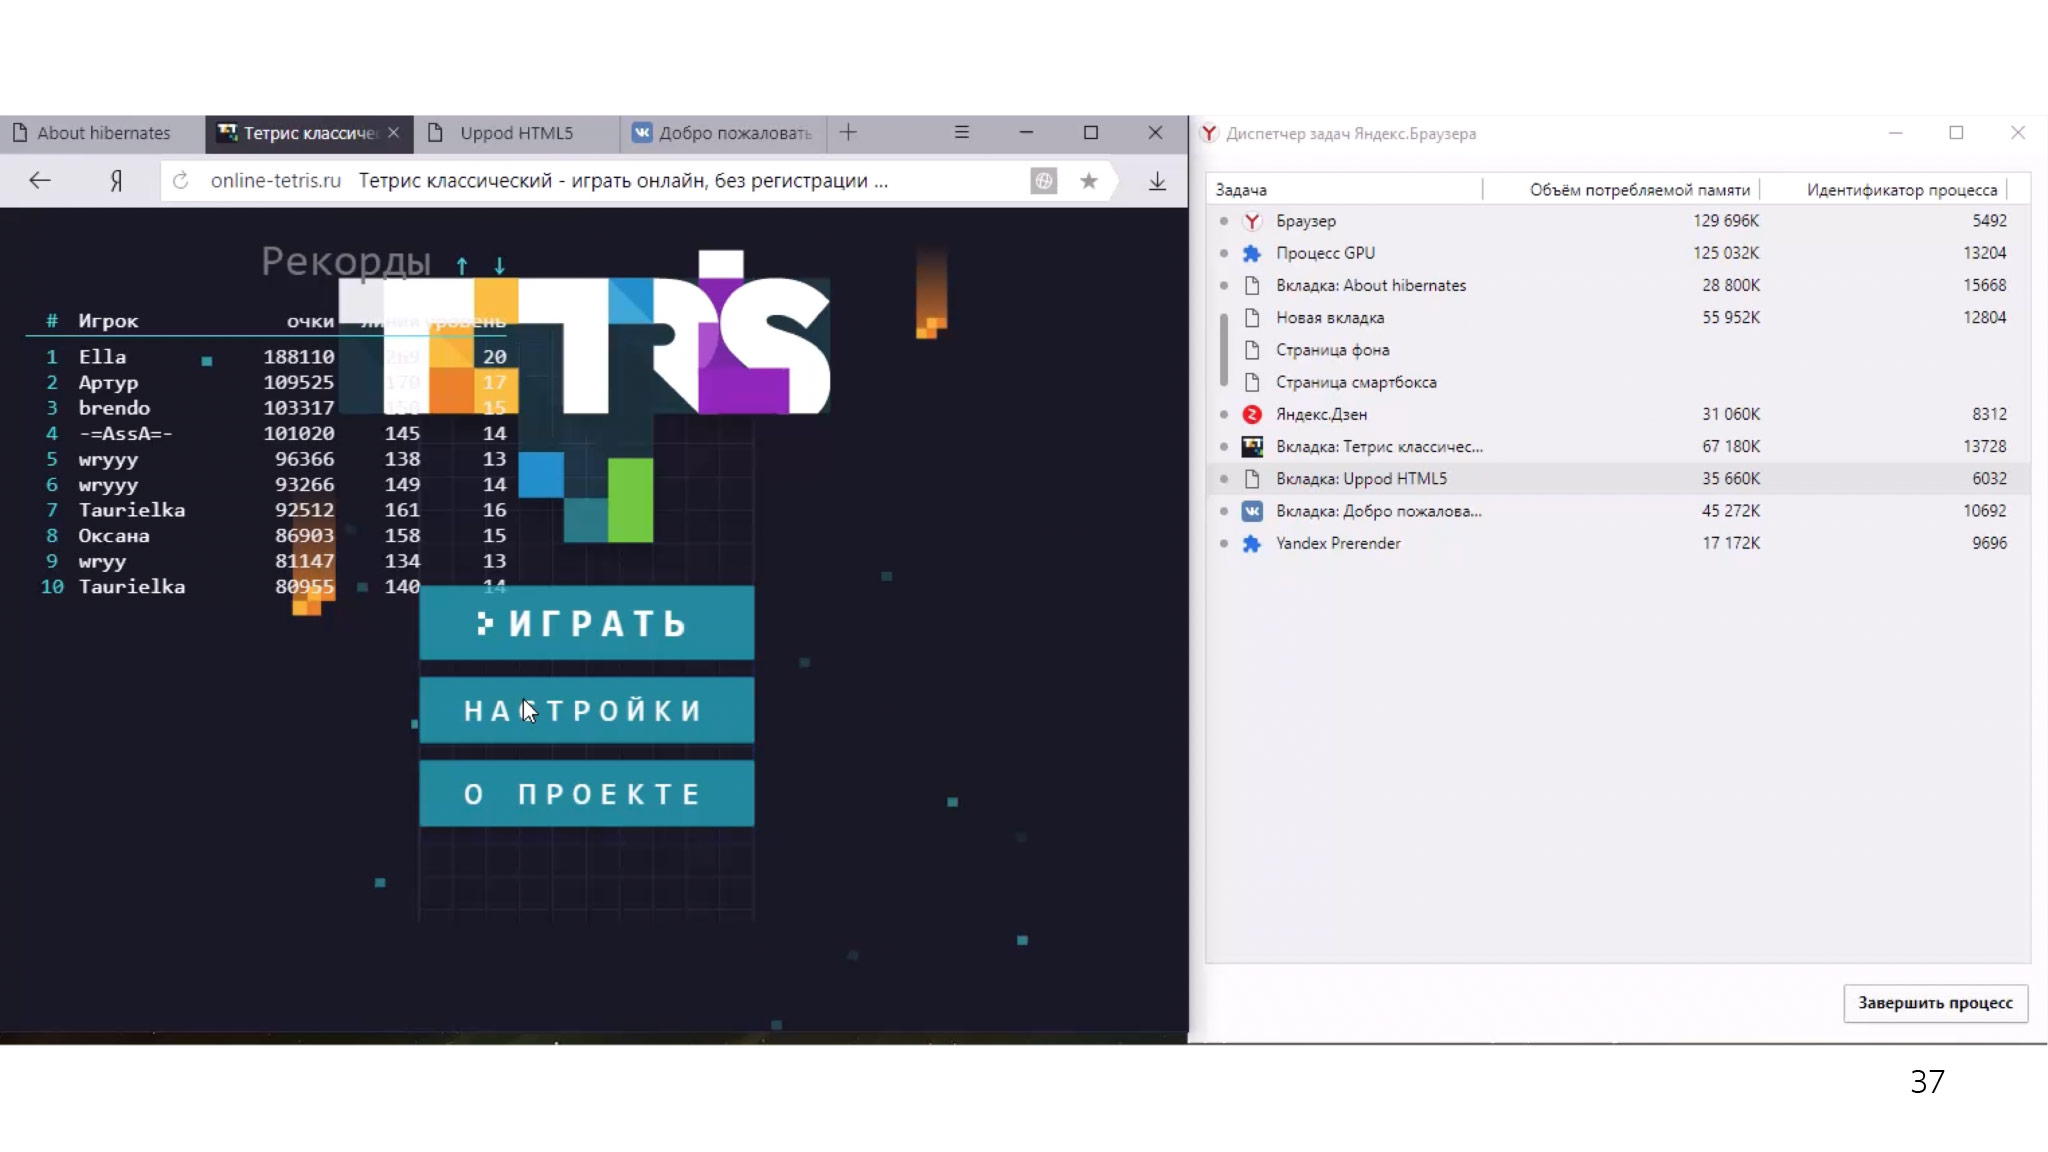This screenshot has height=1152, width=2048.
Task: Open the downloads arrow icon
Action: (x=1157, y=181)
